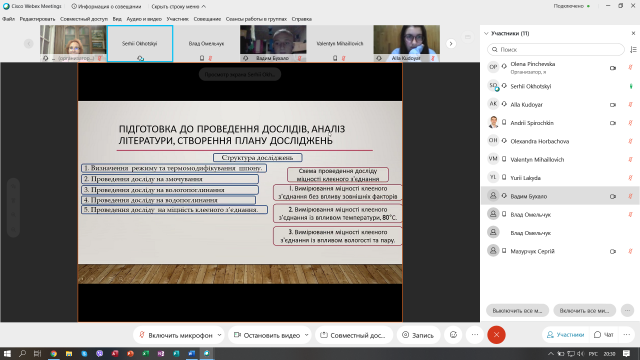Click Остановить видео
The image size is (640, 360).
click(267, 335)
